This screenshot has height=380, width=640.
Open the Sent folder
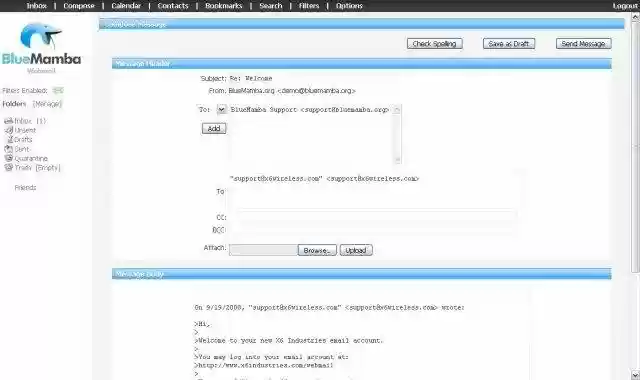(22, 149)
